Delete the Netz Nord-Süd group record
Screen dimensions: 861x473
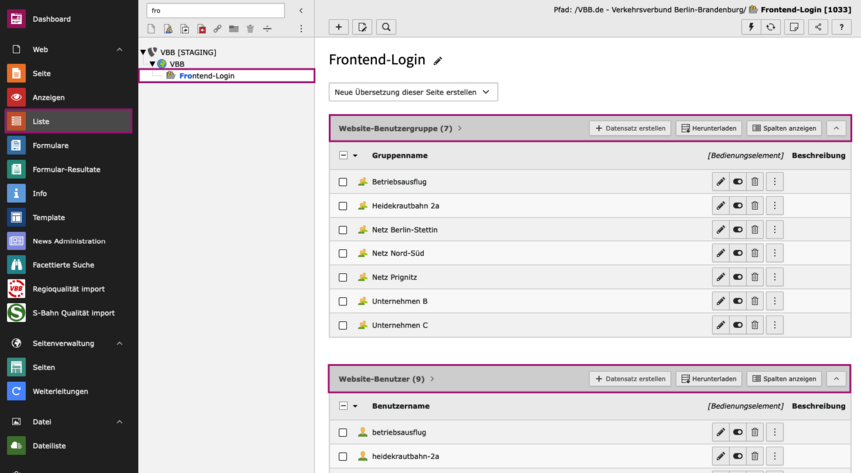coord(755,253)
